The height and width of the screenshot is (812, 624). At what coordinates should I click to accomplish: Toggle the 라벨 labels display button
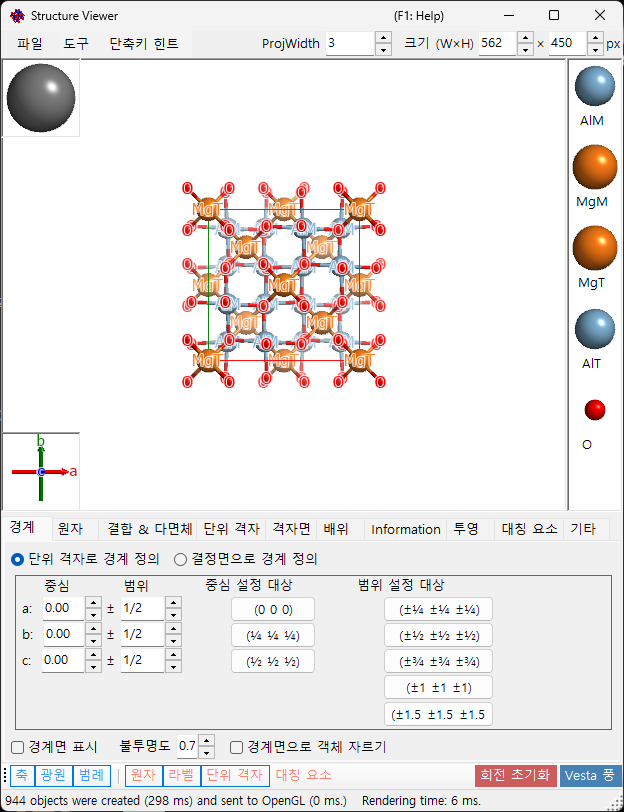(x=181, y=775)
